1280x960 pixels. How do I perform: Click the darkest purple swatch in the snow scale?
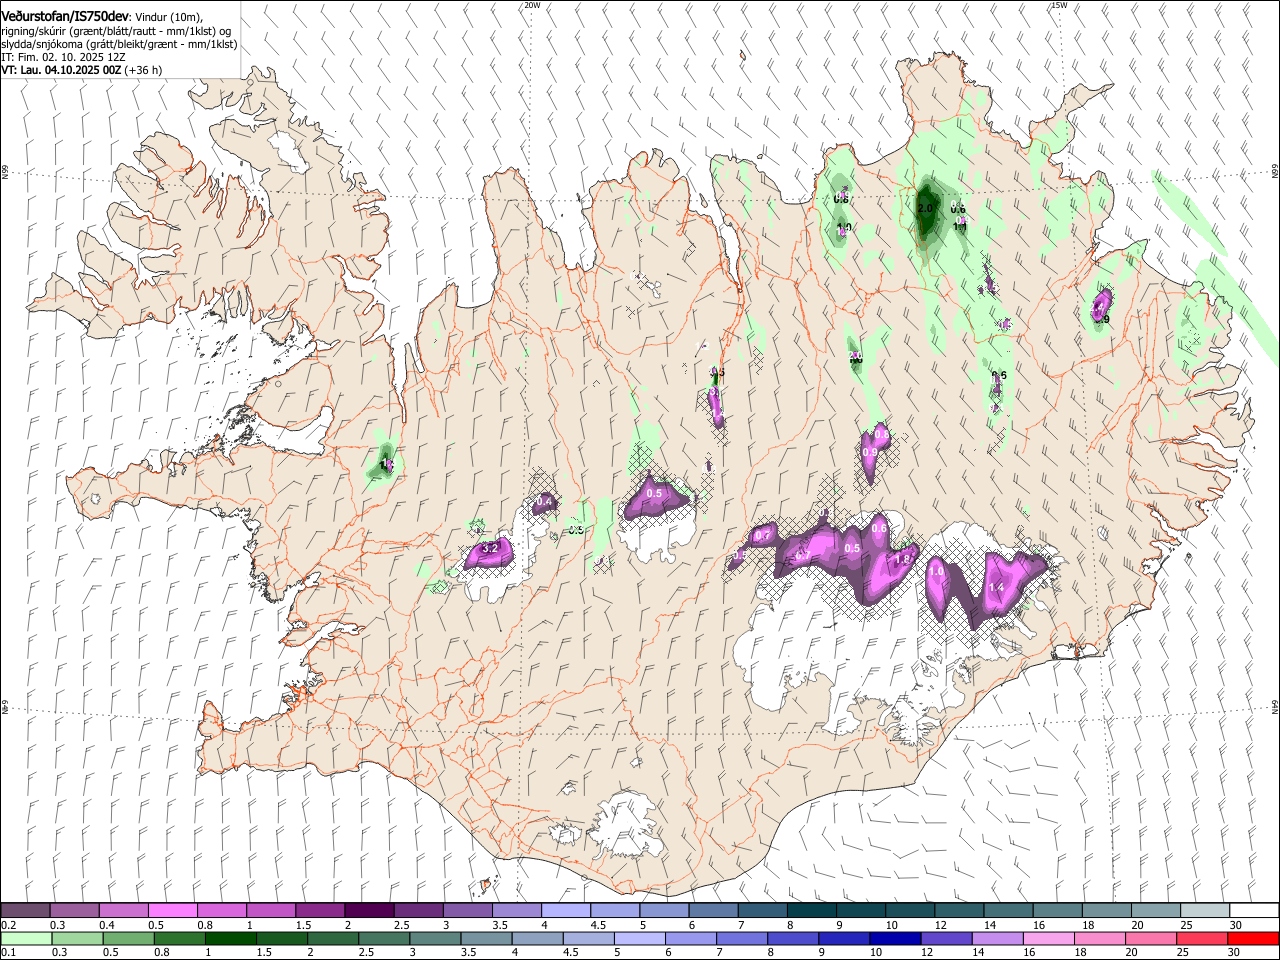tap(368, 910)
